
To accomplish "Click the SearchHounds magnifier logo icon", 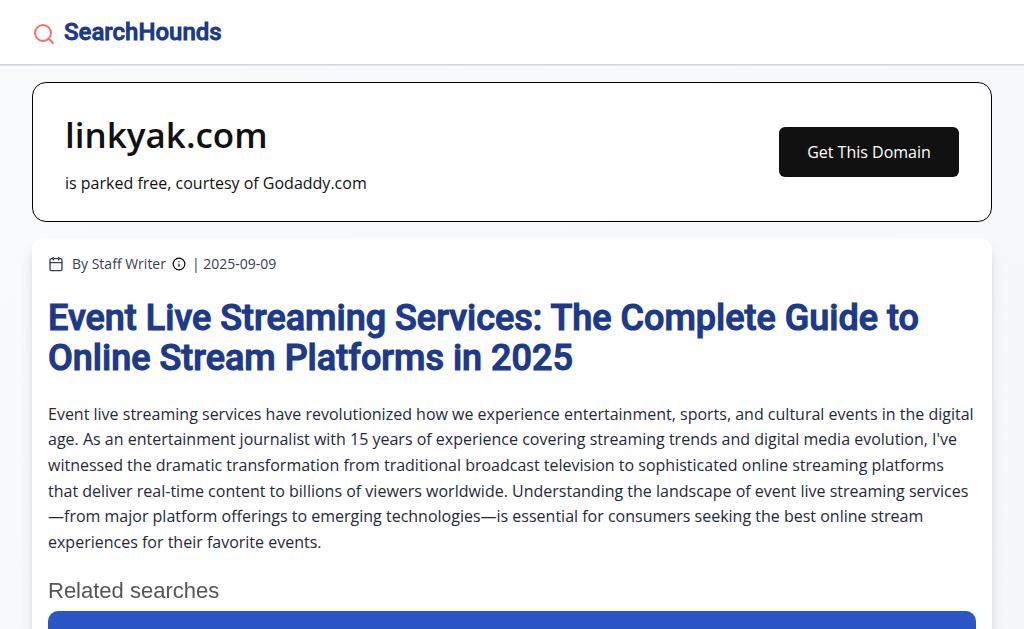I will click(44, 33).
